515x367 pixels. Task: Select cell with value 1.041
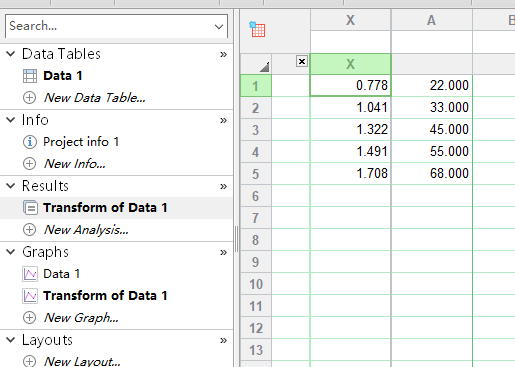coord(350,107)
